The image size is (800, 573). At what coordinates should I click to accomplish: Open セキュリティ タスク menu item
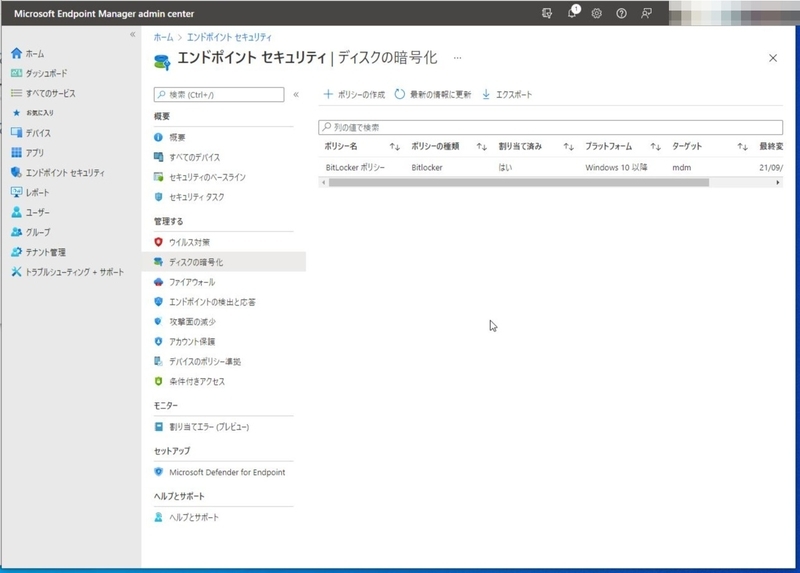tap(196, 197)
